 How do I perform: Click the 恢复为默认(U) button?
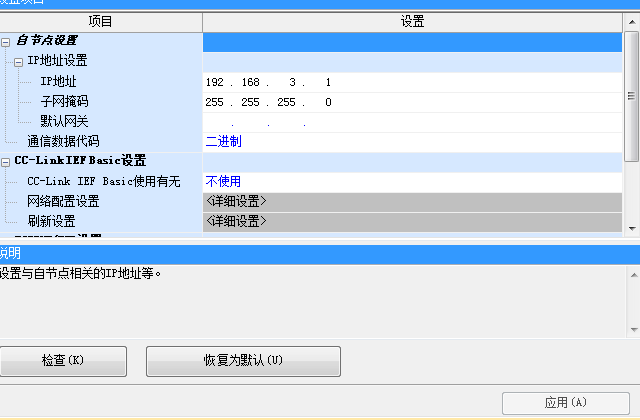tap(243, 360)
